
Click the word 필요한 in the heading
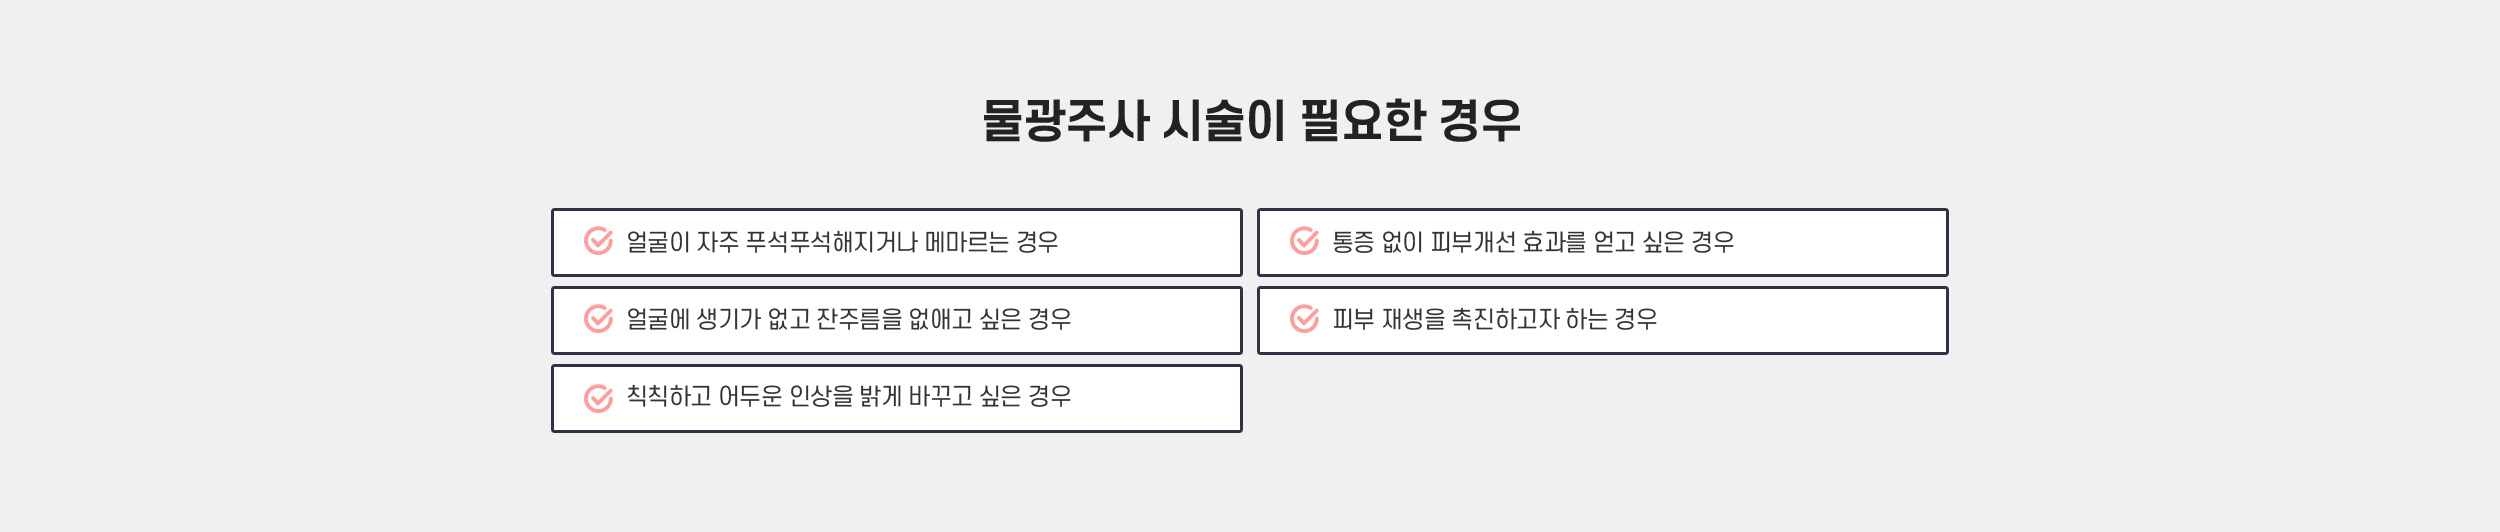click(1362, 120)
